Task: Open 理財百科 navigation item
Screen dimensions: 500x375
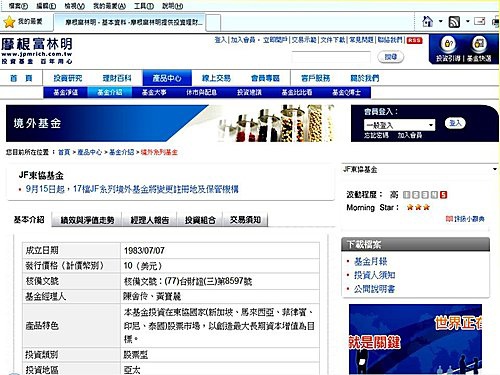Action: click(x=117, y=78)
